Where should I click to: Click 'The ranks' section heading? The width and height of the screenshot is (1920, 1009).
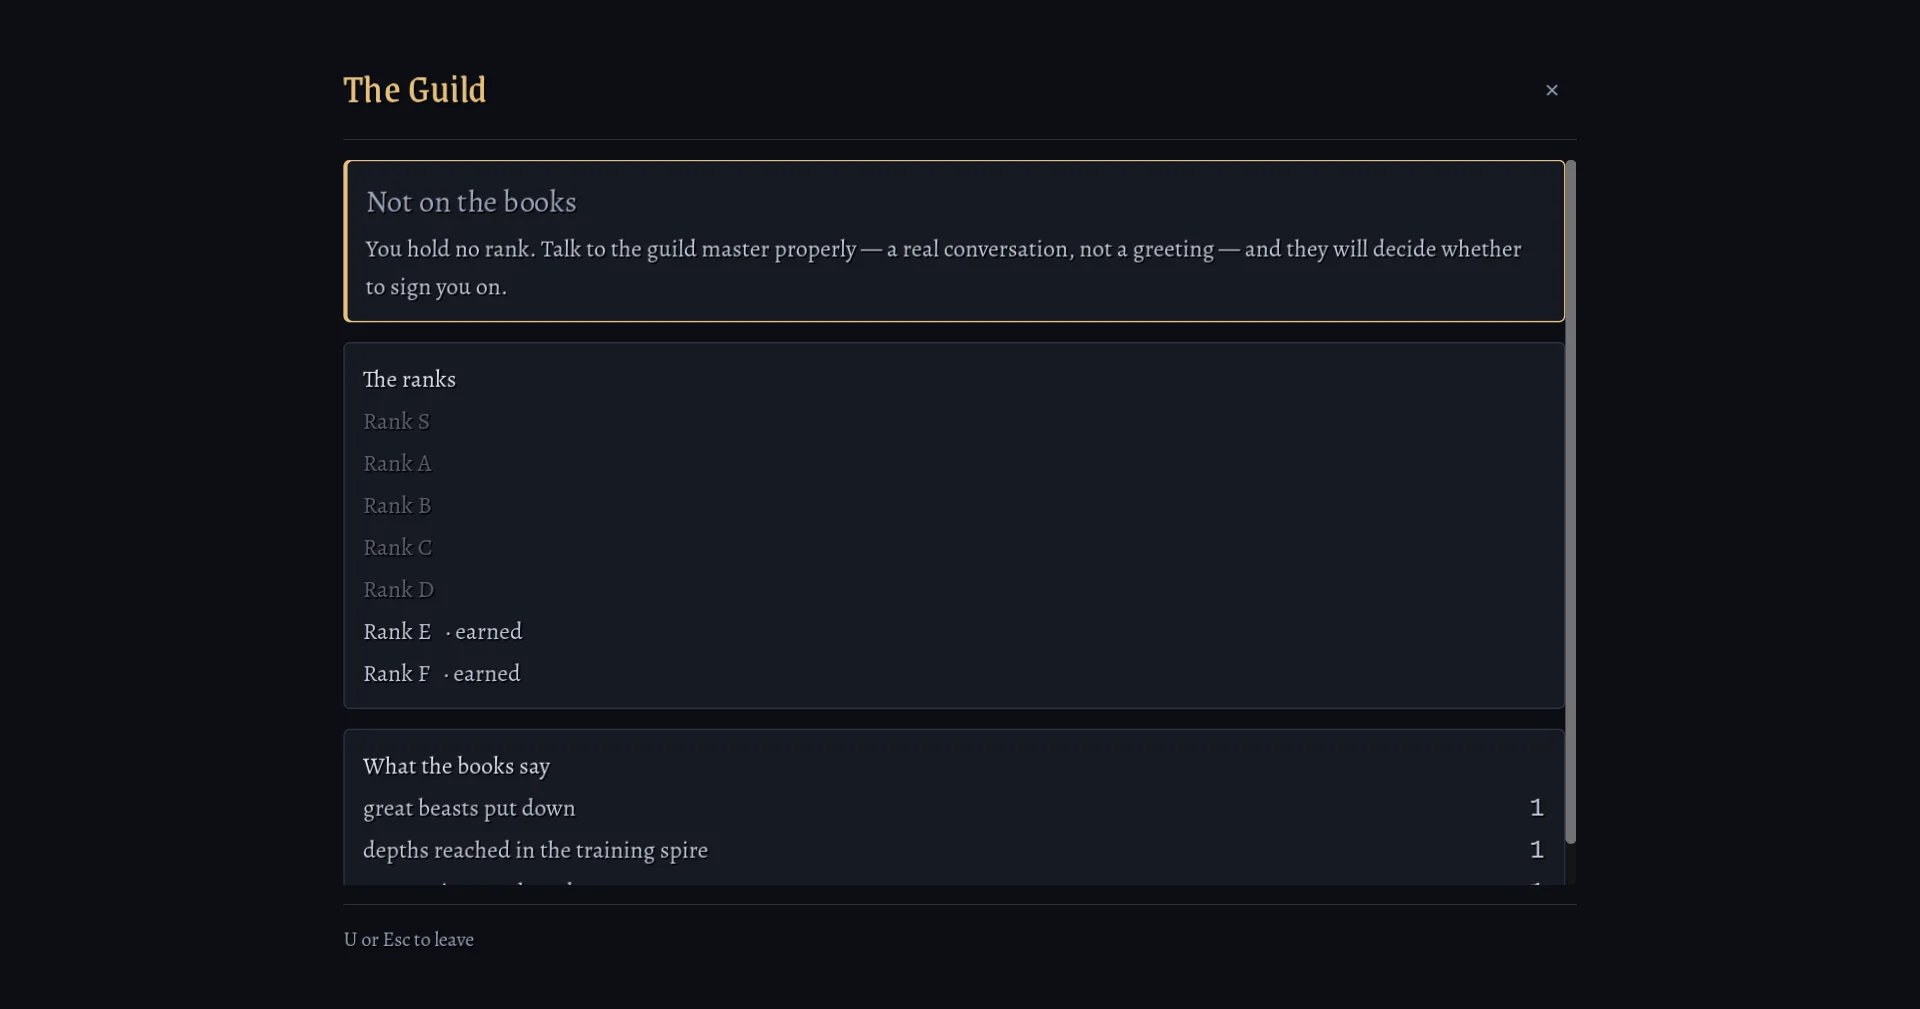(x=409, y=379)
